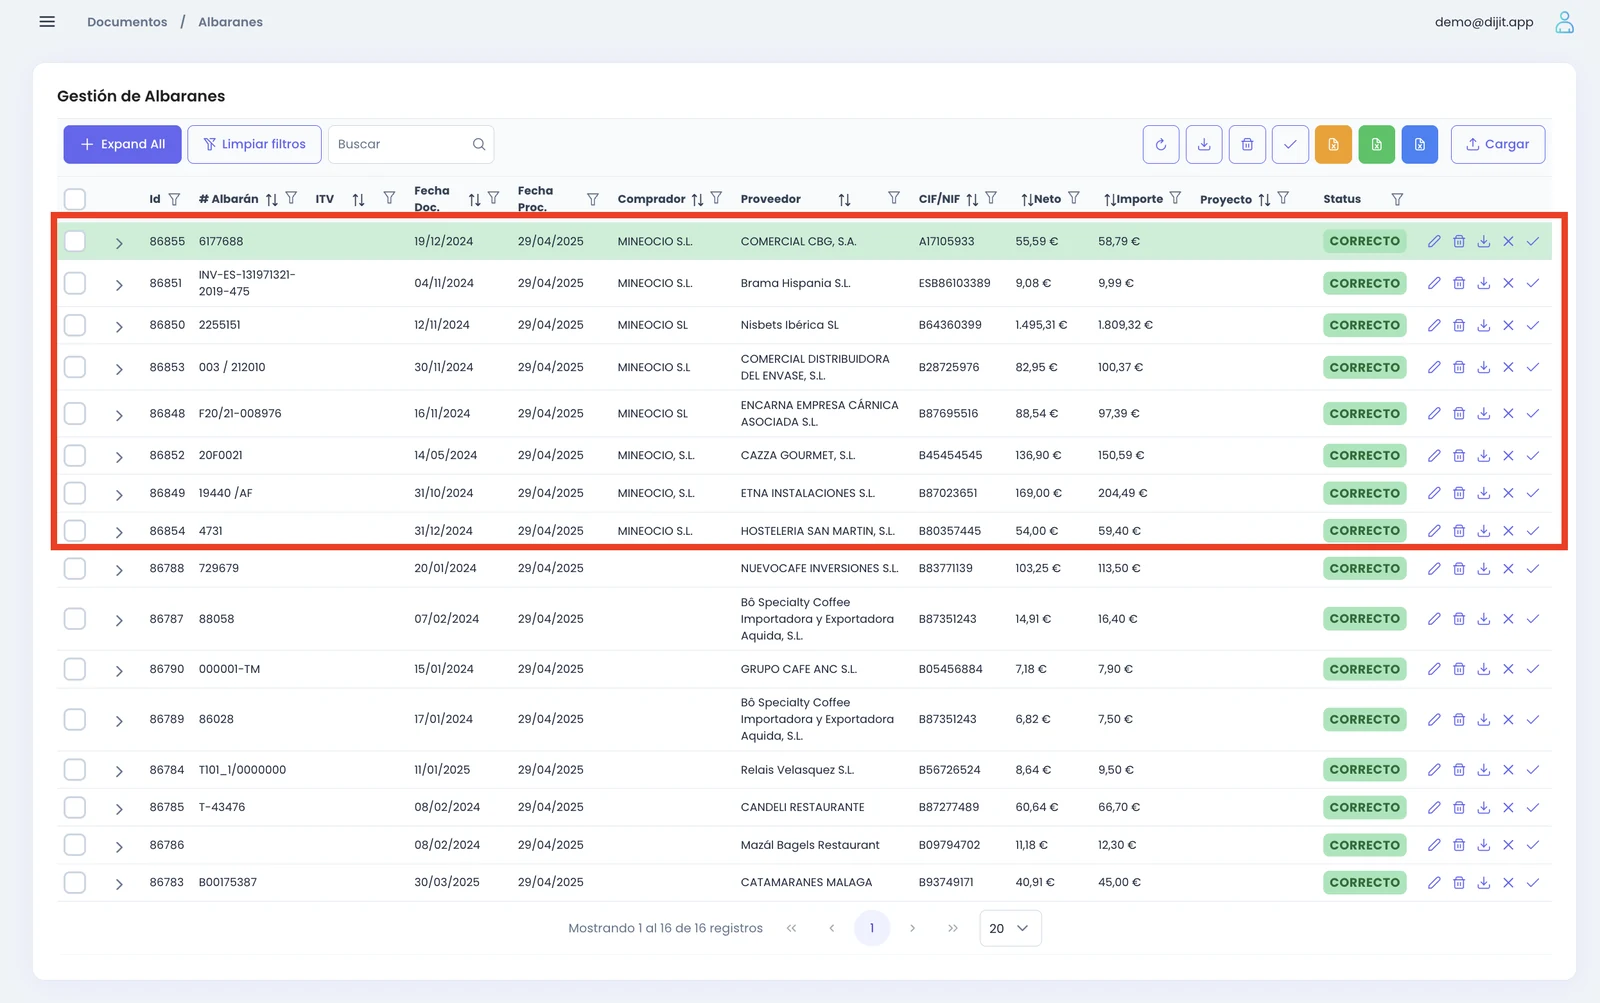Screen dimensions: 1600x1003
Task: Open the rows-per-page dropdown showing 20
Action: 1010,928
